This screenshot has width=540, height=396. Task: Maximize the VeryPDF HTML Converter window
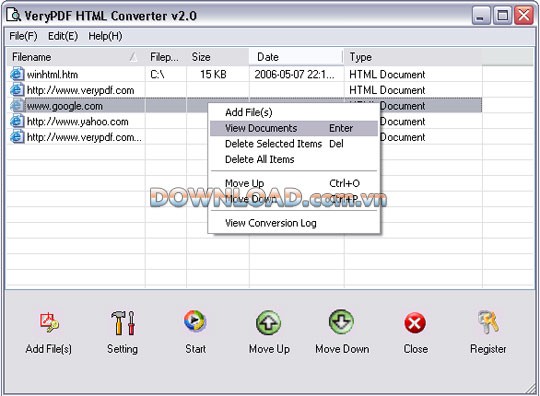point(502,15)
